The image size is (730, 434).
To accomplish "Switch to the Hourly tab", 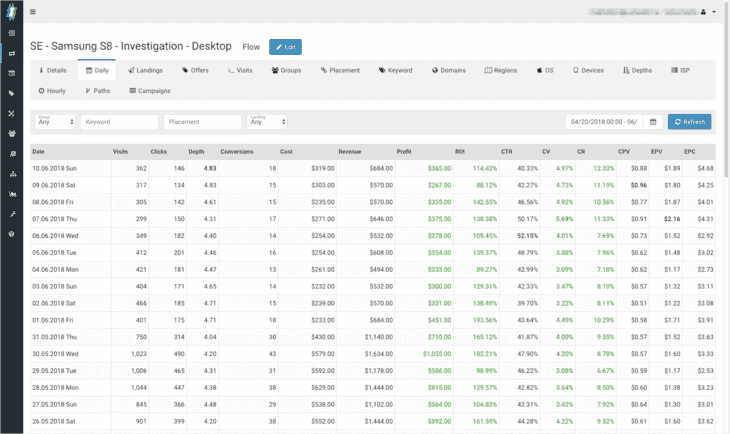I will (x=52, y=91).
